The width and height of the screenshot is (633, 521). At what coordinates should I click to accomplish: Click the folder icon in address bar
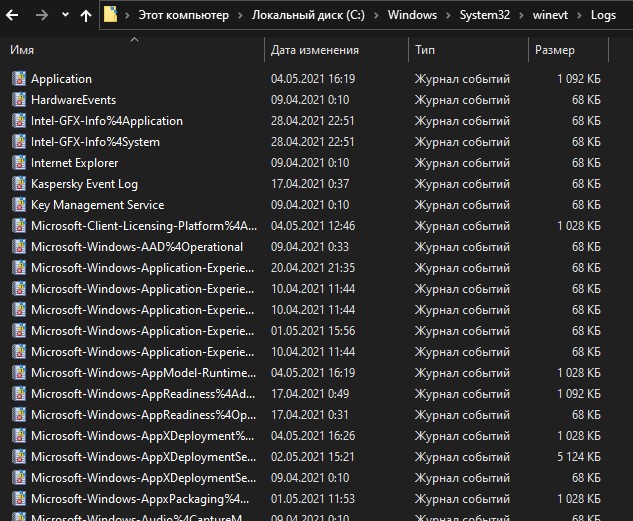[112, 16]
